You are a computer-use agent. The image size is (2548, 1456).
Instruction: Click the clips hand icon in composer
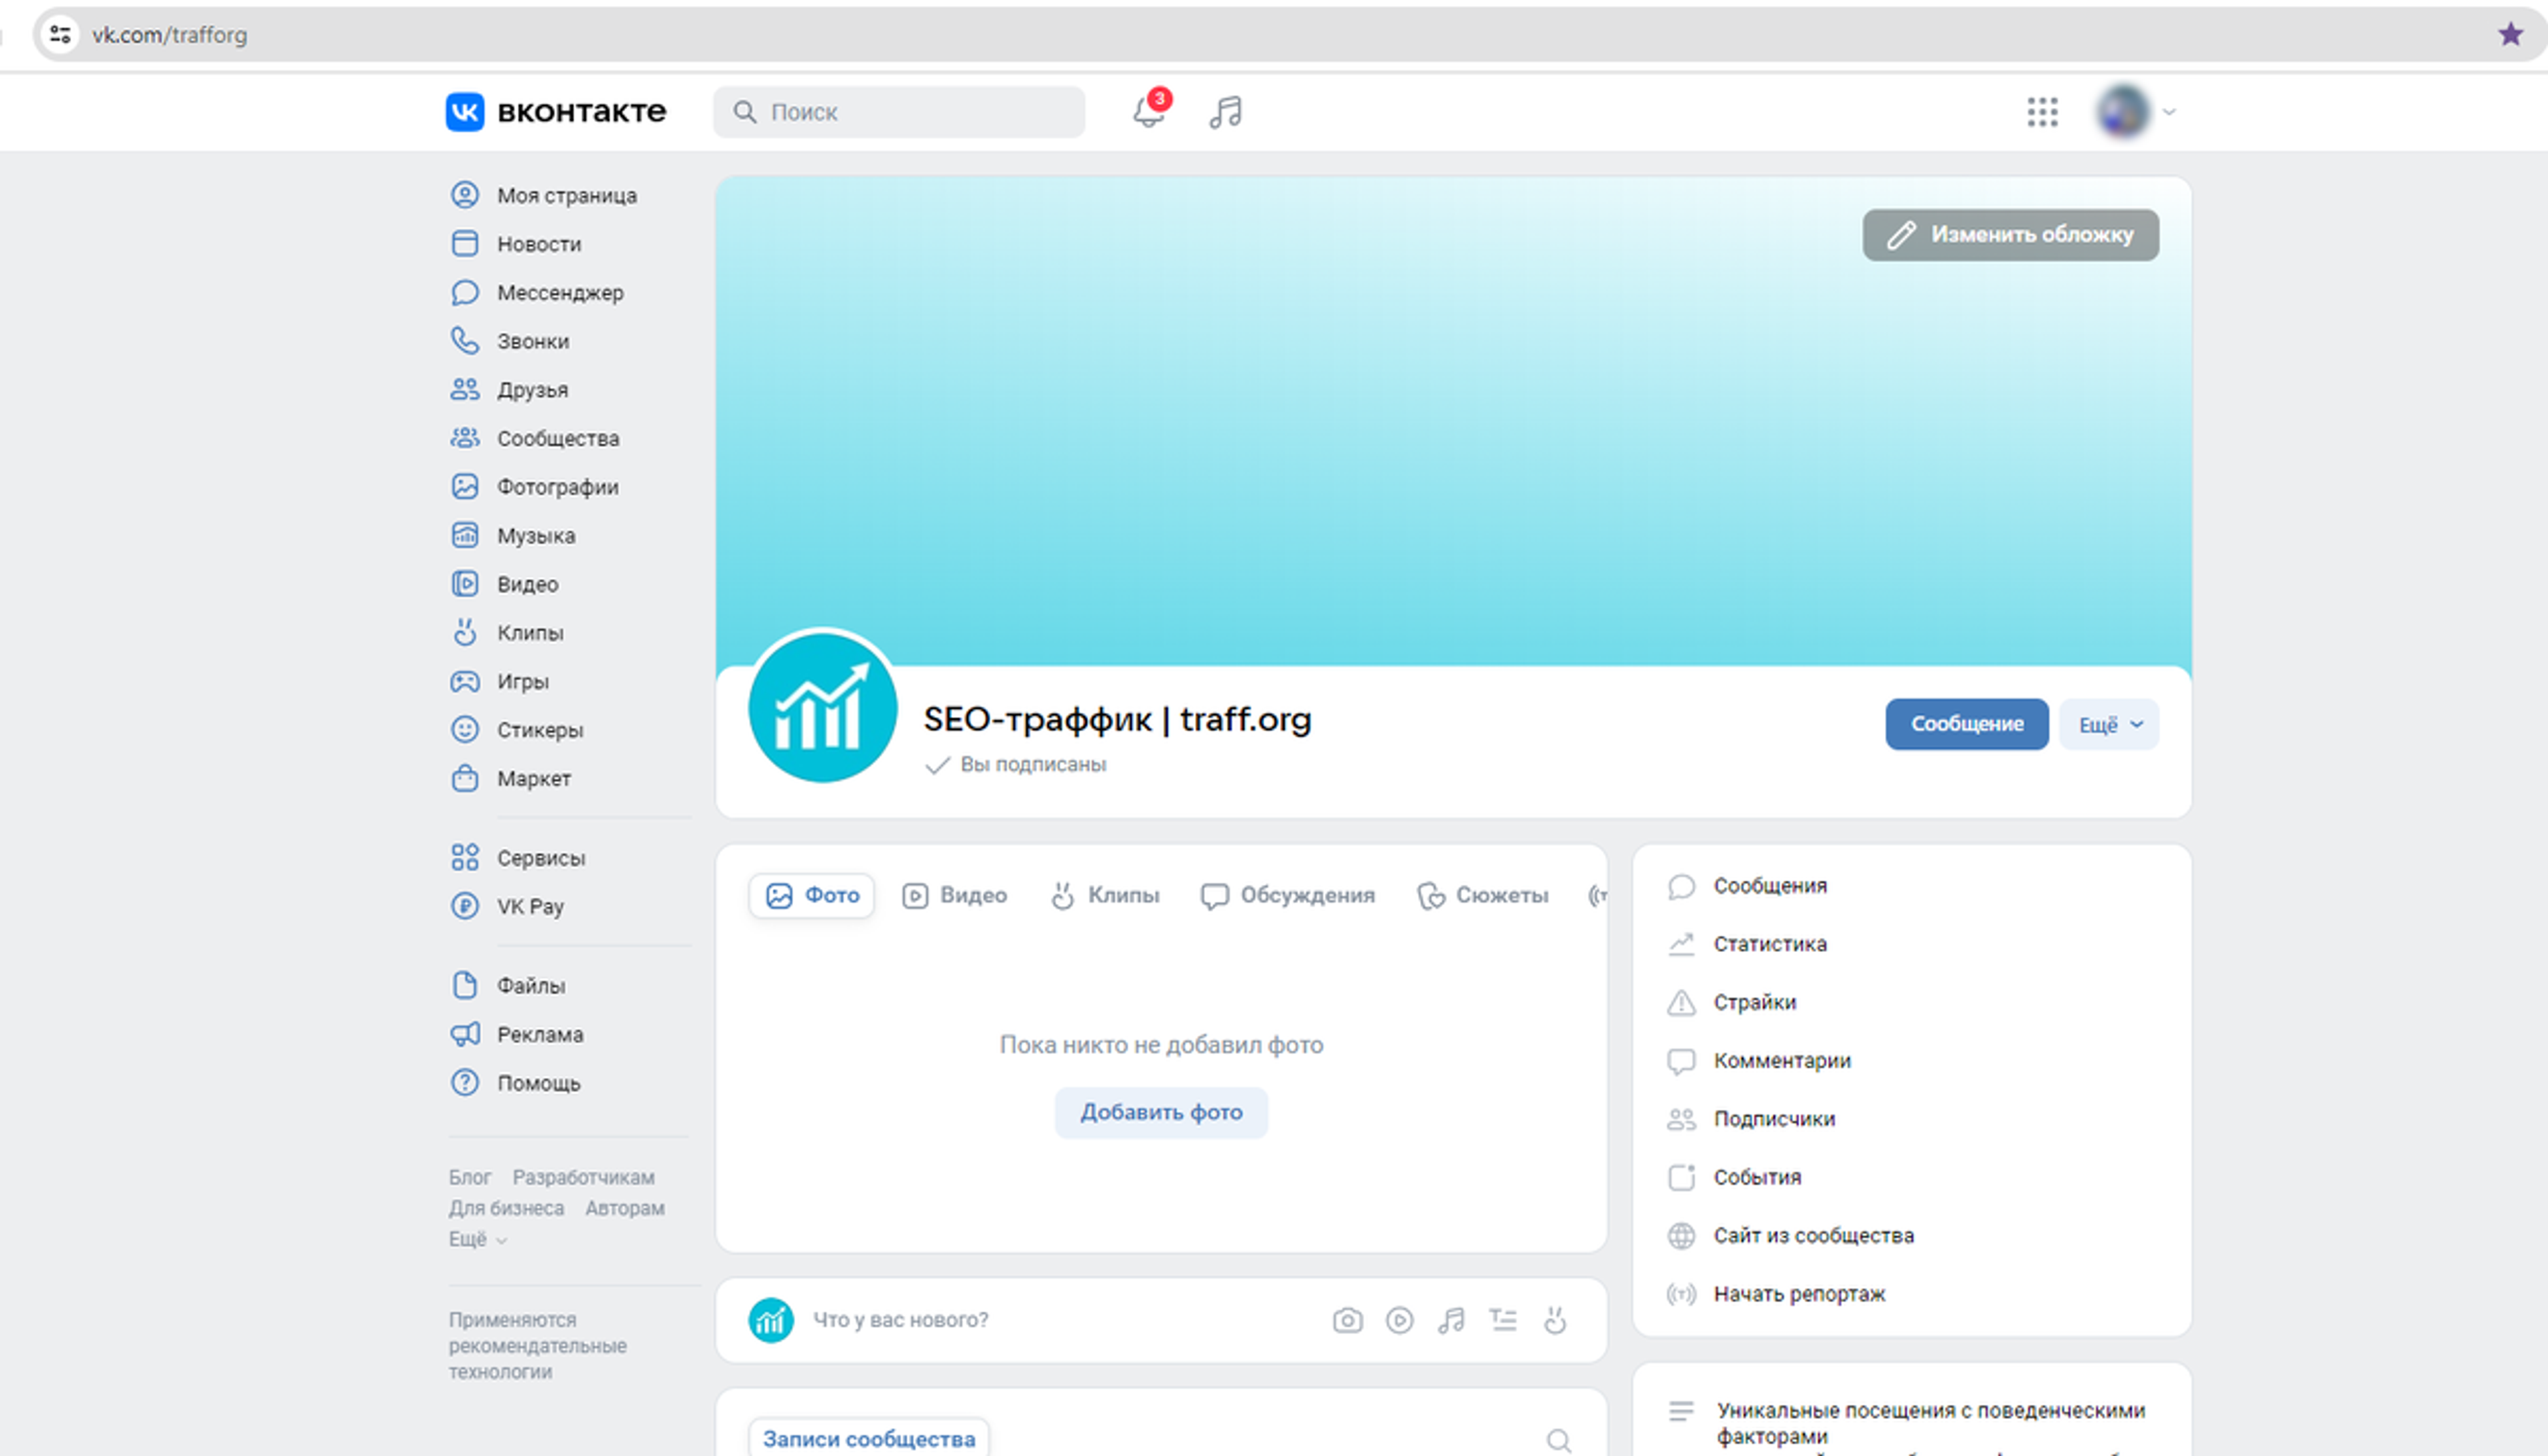[1555, 1320]
